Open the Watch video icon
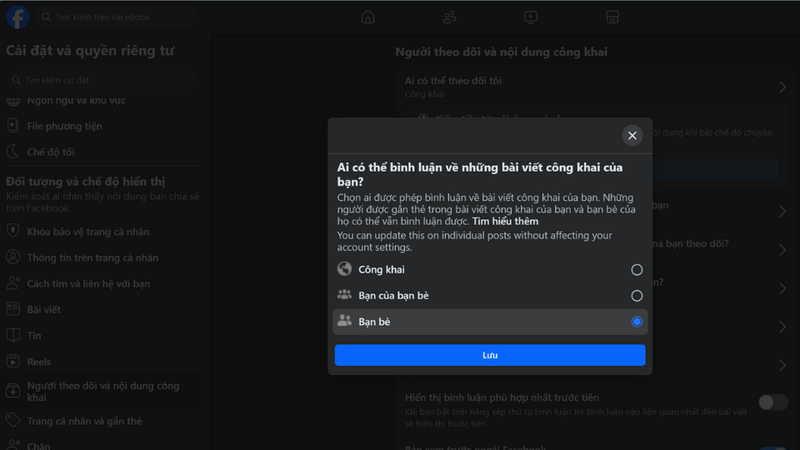 531,17
